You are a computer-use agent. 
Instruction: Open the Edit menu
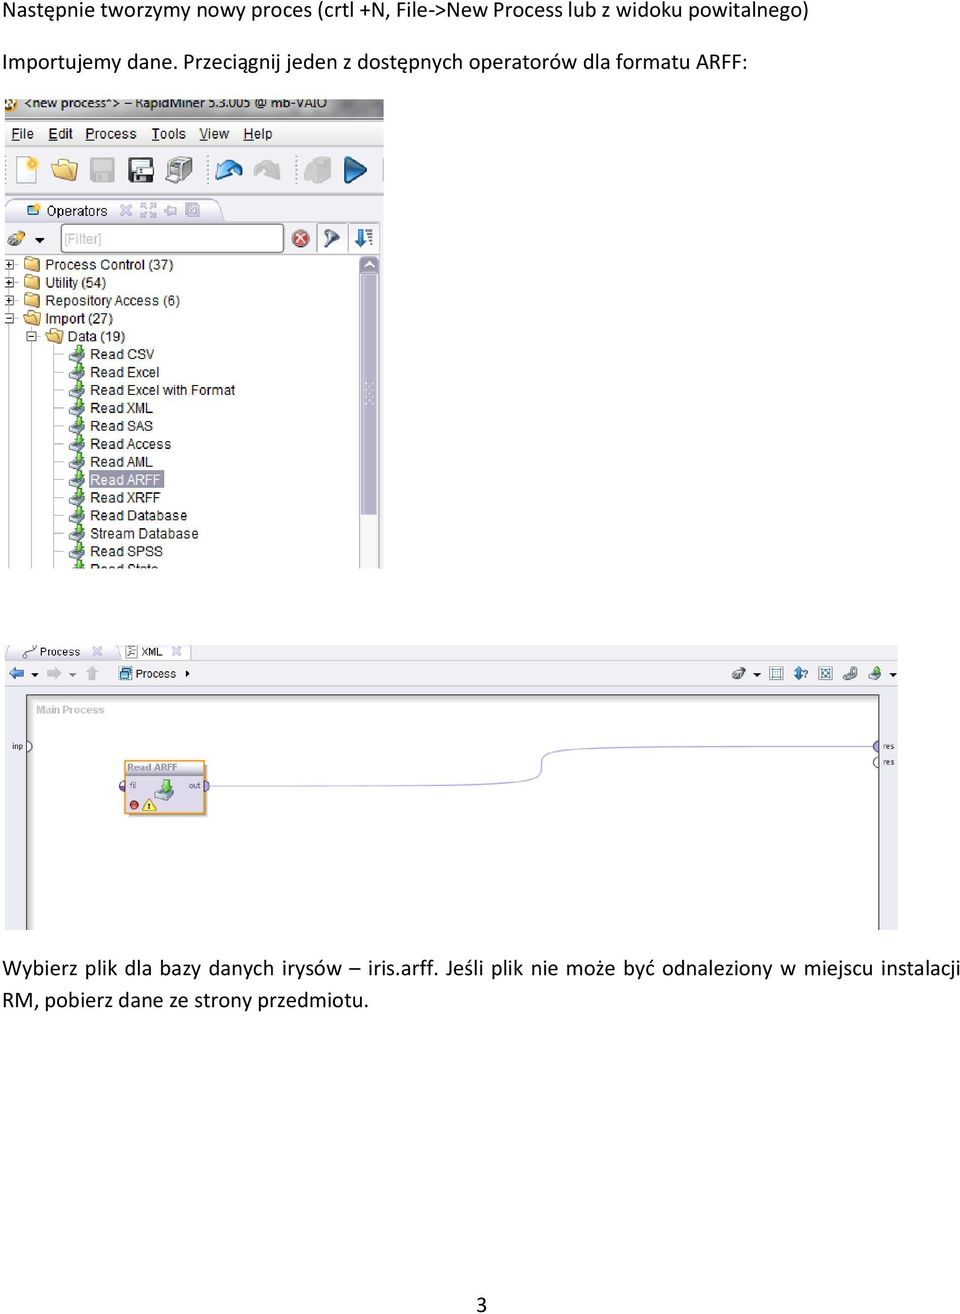coord(60,134)
